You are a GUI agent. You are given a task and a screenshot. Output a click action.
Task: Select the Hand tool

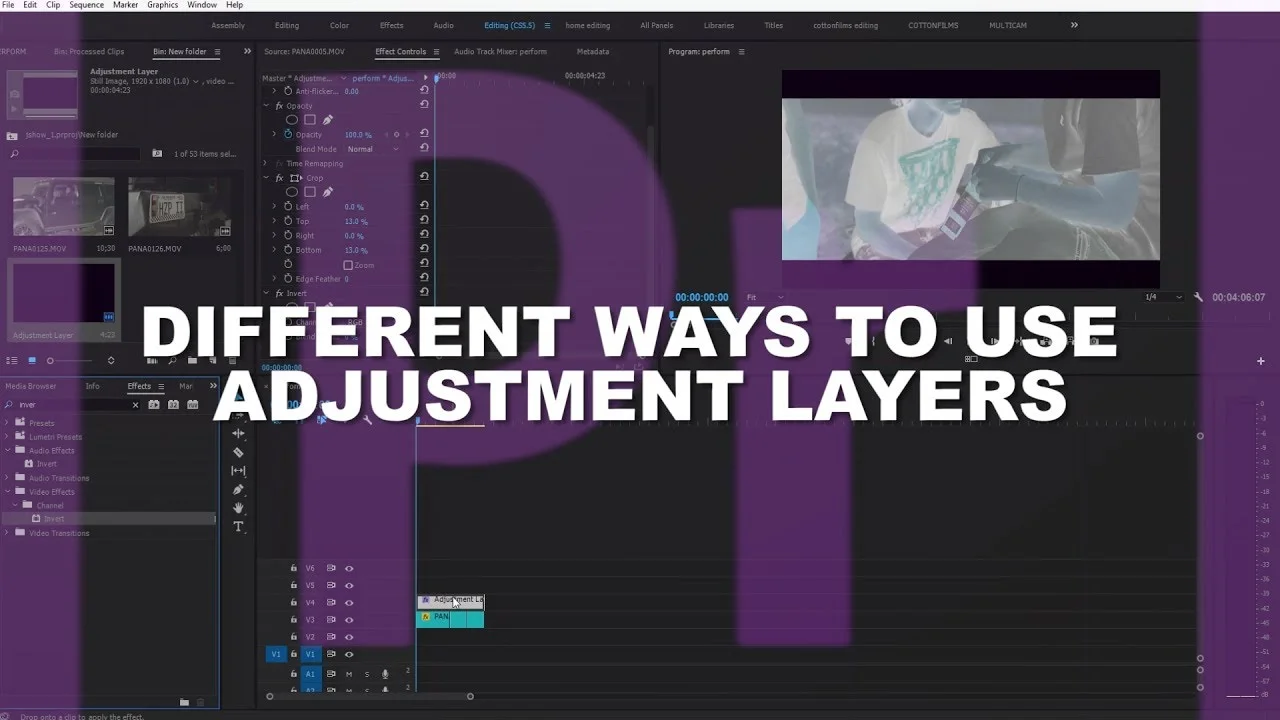coord(238,508)
